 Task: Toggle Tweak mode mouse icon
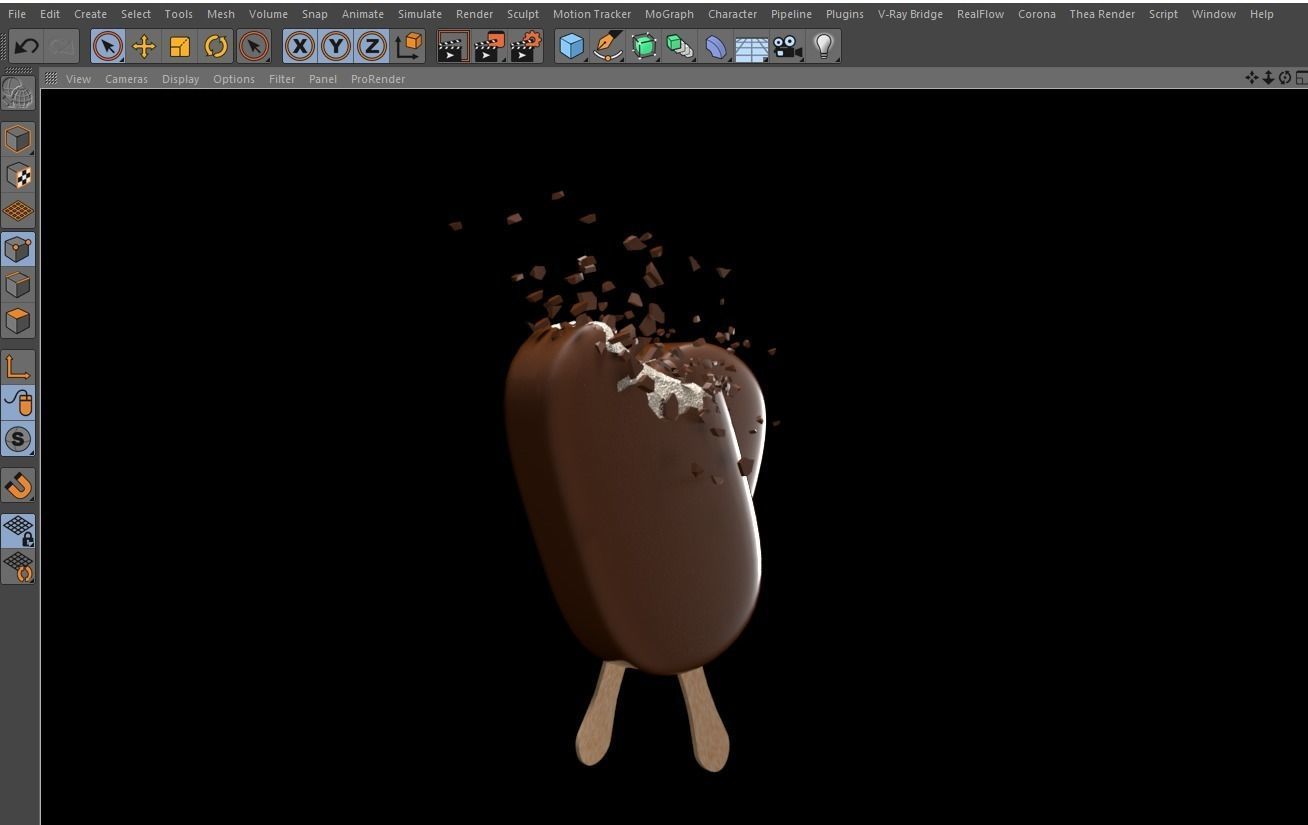(18, 403)
